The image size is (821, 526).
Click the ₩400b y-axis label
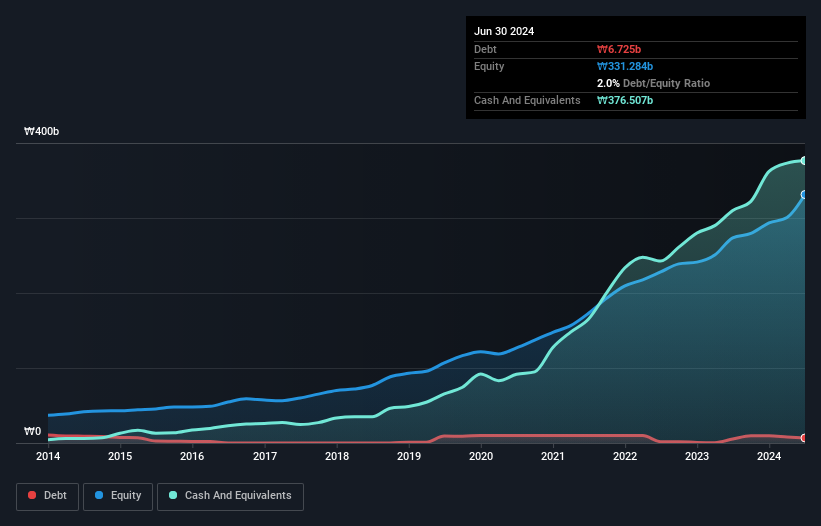(41, 131)
